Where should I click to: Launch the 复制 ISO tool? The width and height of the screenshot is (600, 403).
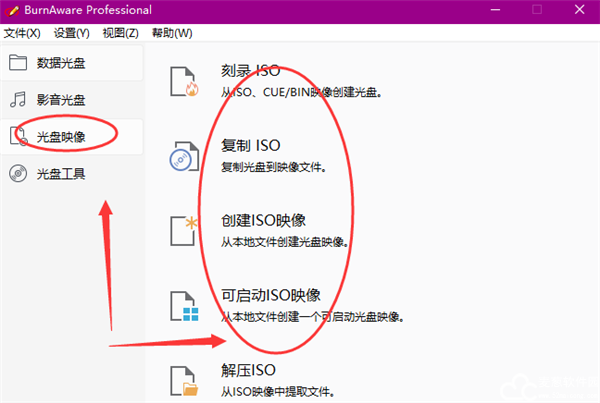pos(251,146)
